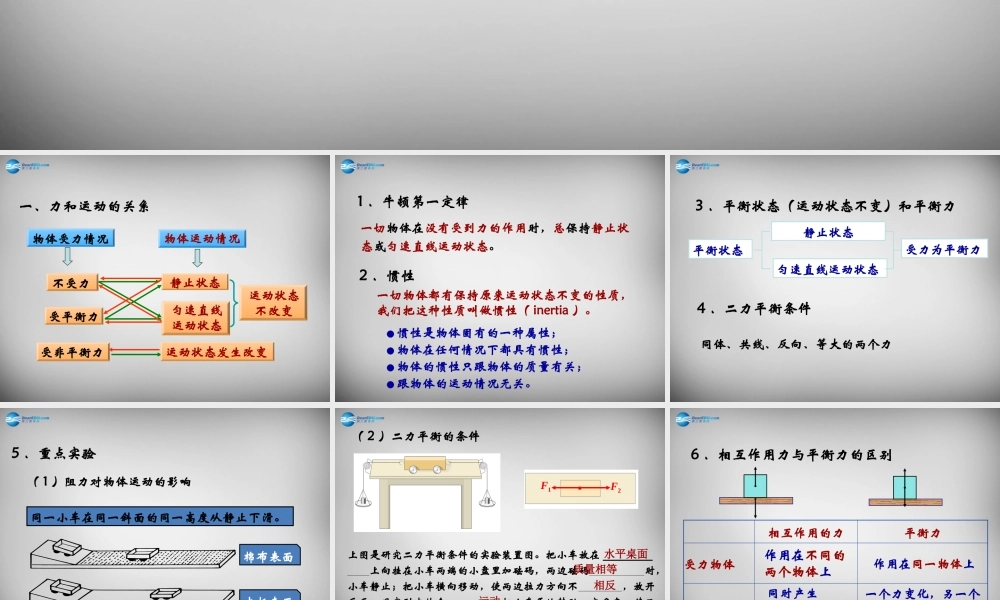This screenshot has height=600, width=1000.
Task: Click the table header 相互作用的力
Action: (x=805, y=533)
